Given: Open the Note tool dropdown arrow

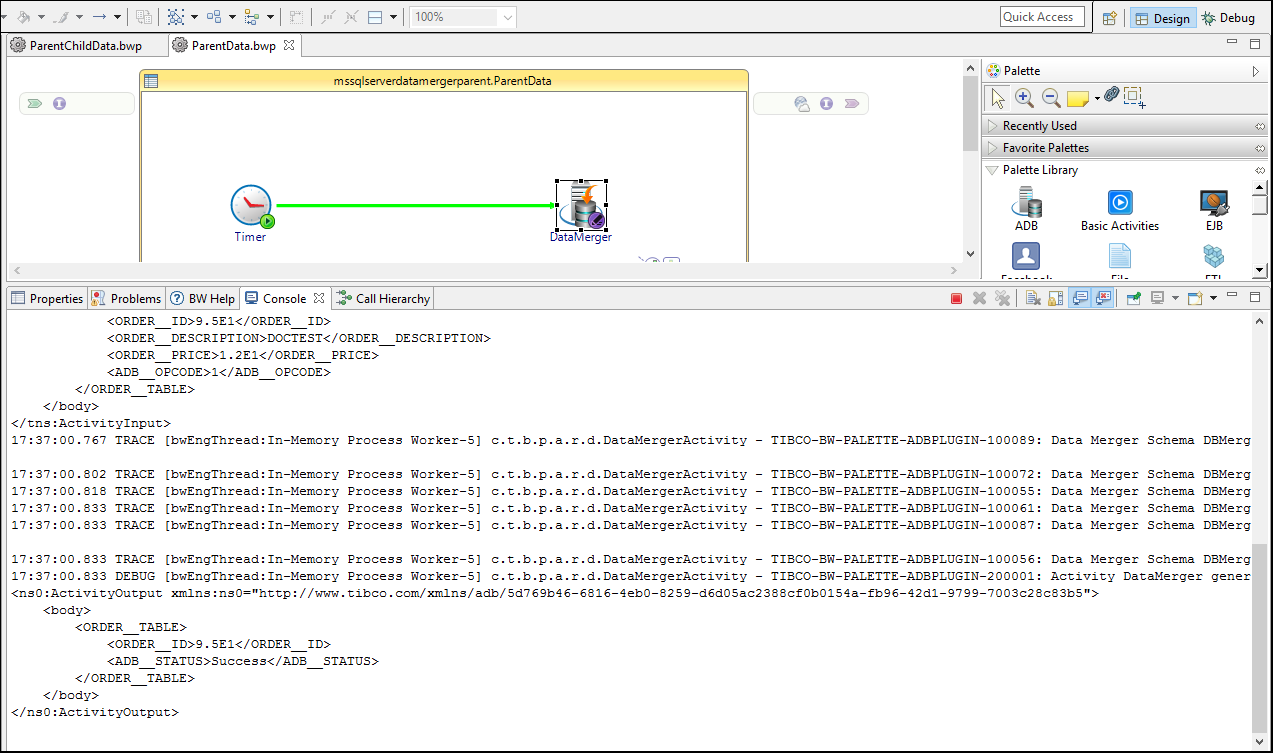Looking at the screenshot, I should point(1097,98).
